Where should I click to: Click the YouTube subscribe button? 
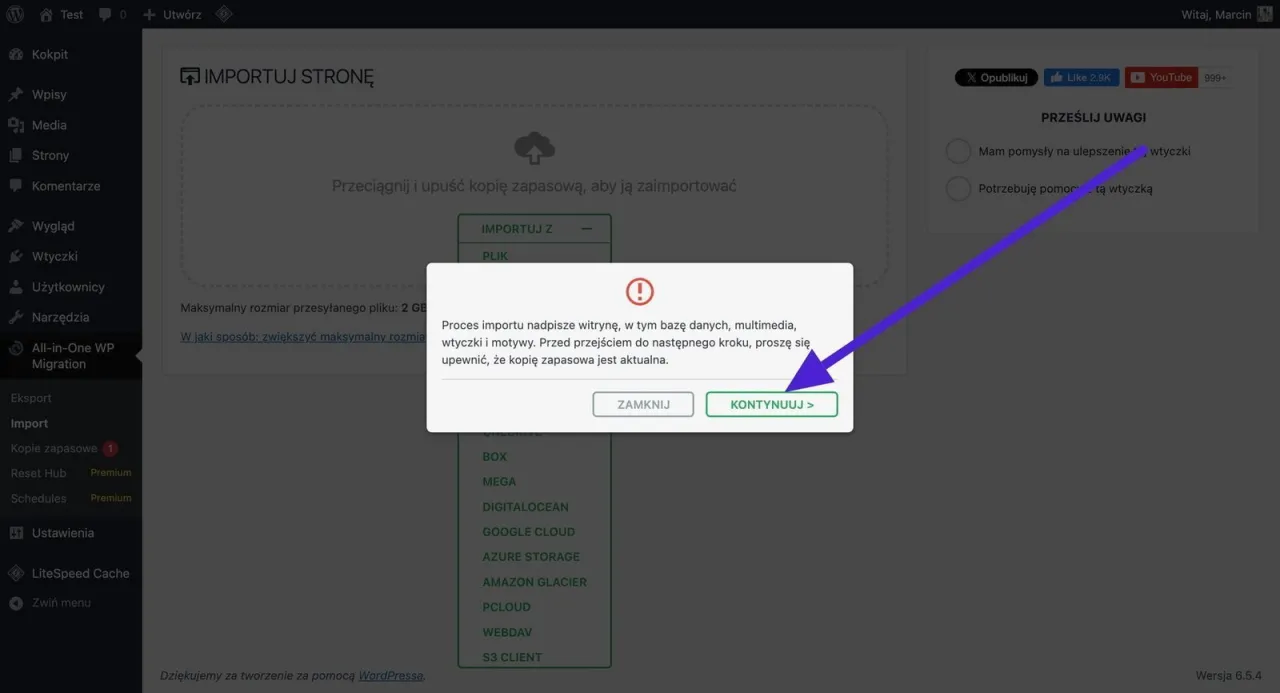[x=1161, y=77]
